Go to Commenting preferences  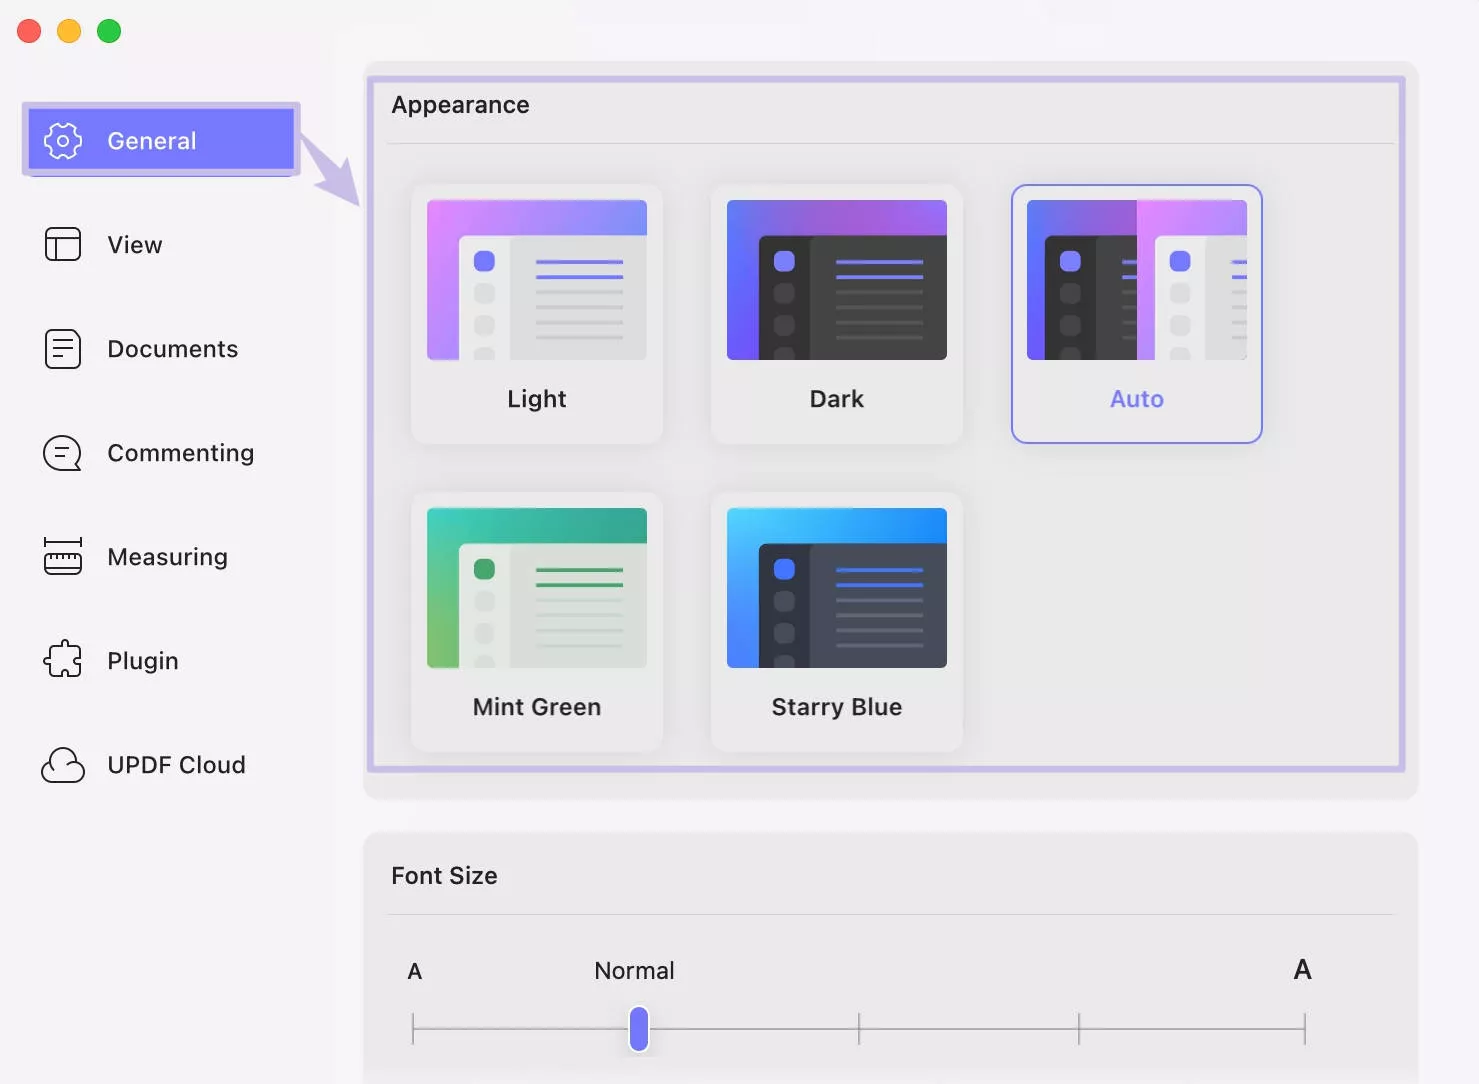click(161, 453)
